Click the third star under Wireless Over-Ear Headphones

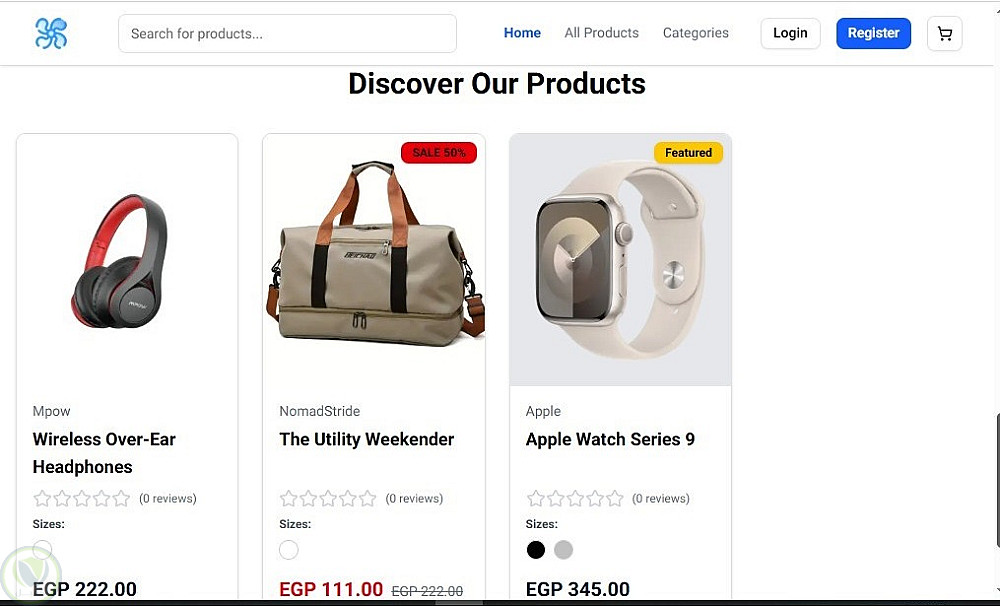(x=82, y=498)
